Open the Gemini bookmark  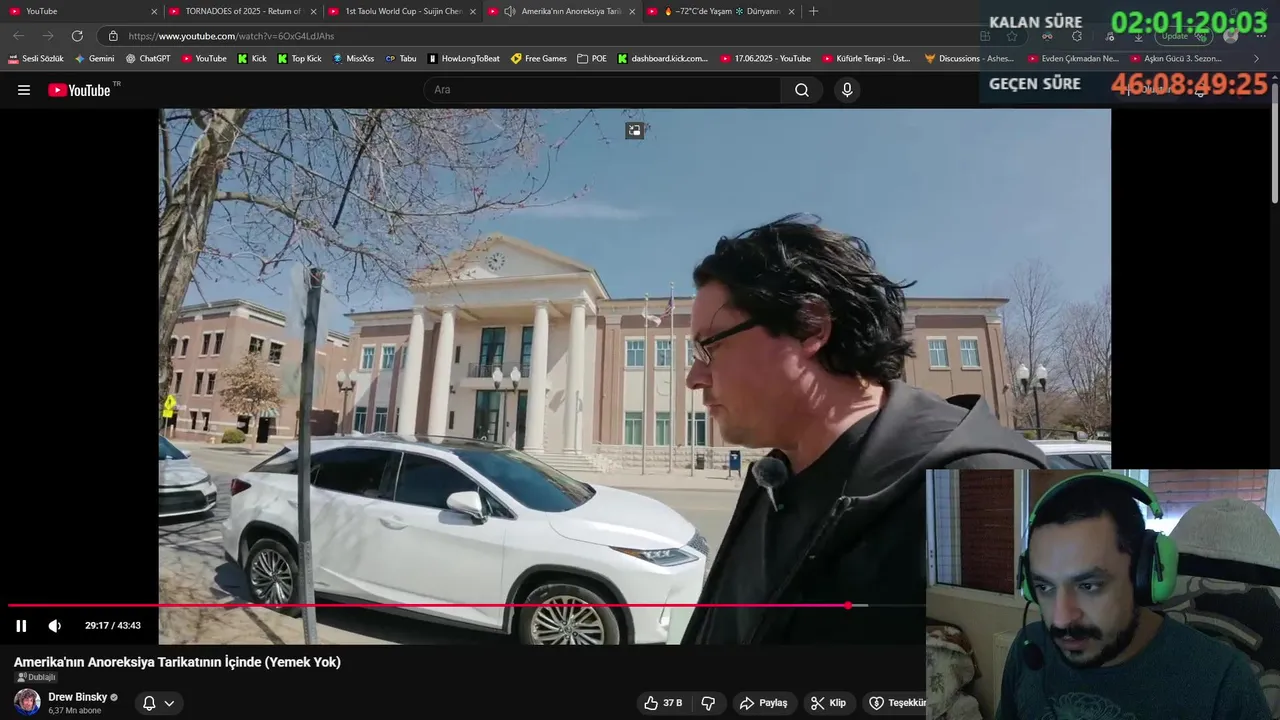94,58
